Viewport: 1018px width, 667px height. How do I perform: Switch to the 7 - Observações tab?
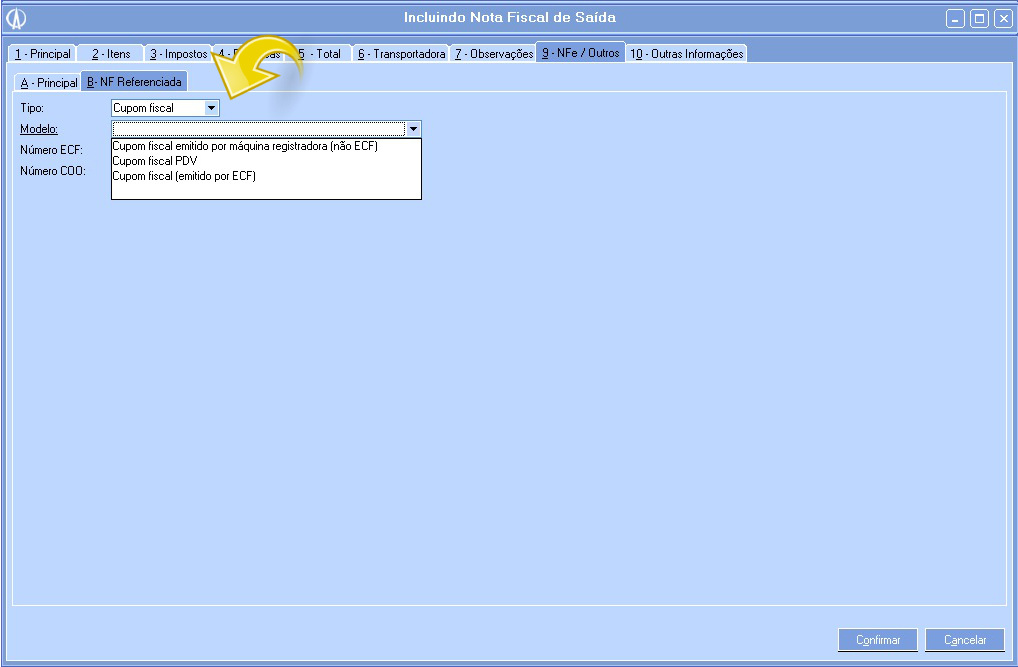[494, 54]
